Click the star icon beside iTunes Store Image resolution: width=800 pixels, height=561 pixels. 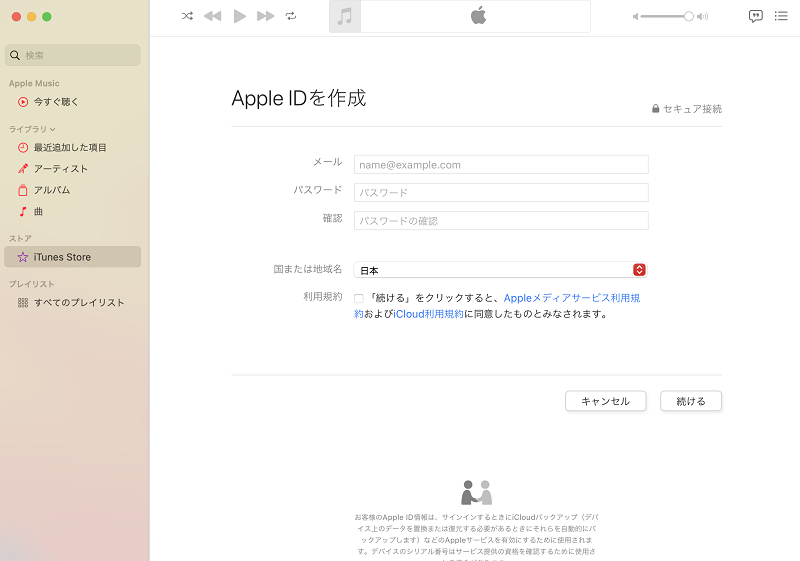pos(23,257)
